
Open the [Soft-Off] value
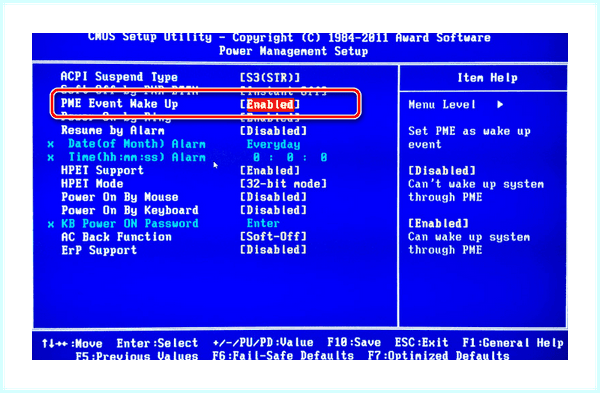click(x=273, y=236)
